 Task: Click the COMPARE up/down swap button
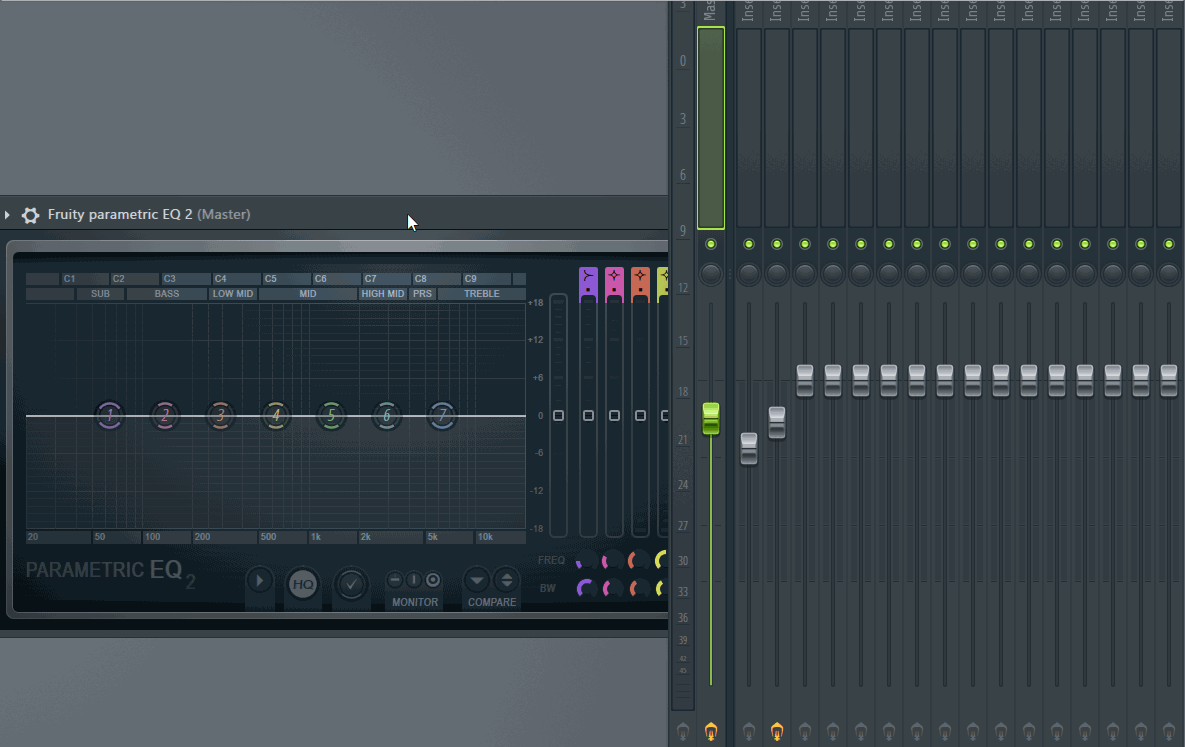(x=506, y=580)
